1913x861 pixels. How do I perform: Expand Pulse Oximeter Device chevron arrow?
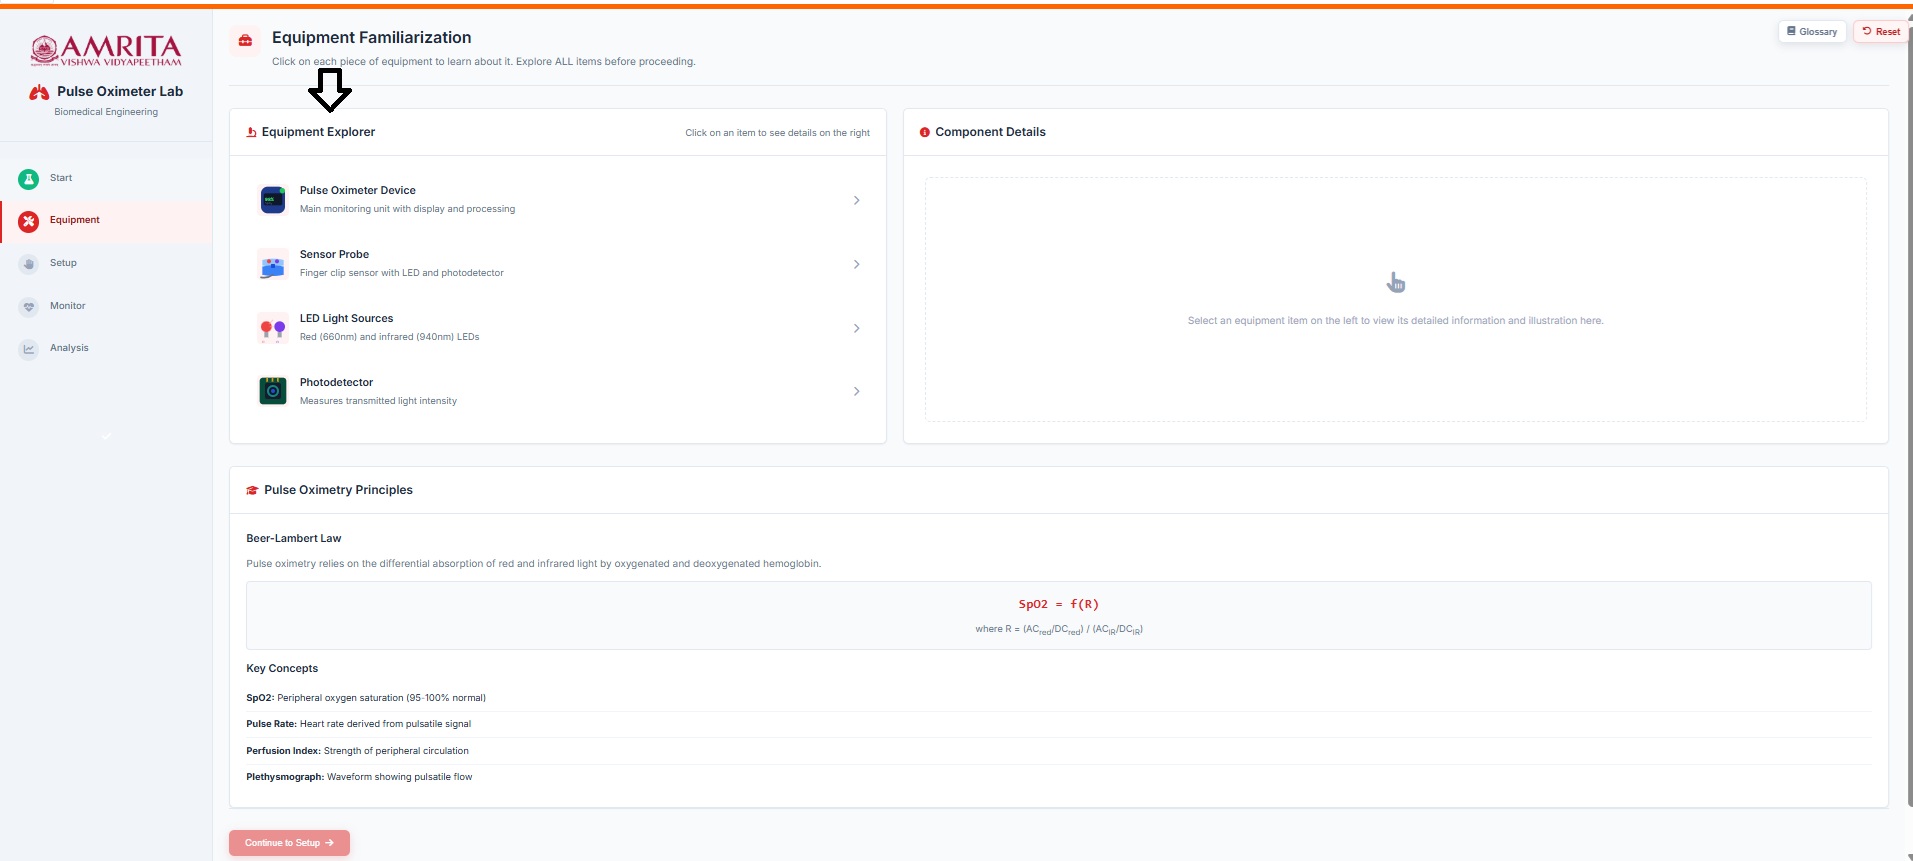point(856,200)
